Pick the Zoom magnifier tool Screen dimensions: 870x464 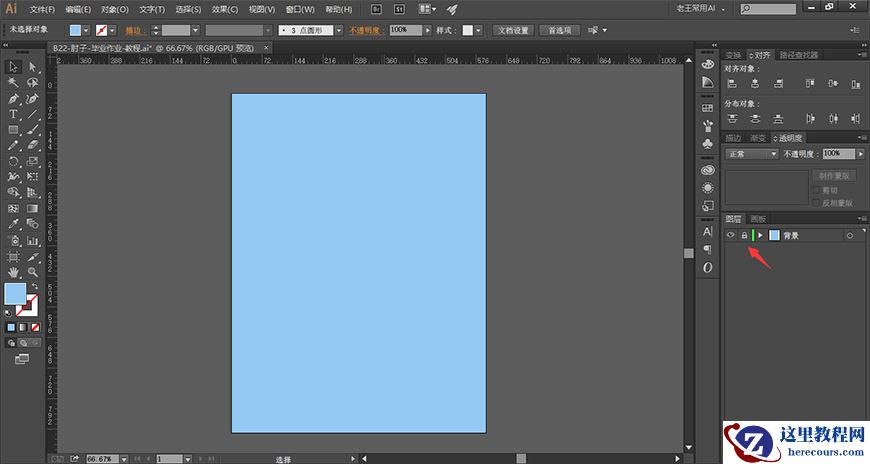click(33, 271)
